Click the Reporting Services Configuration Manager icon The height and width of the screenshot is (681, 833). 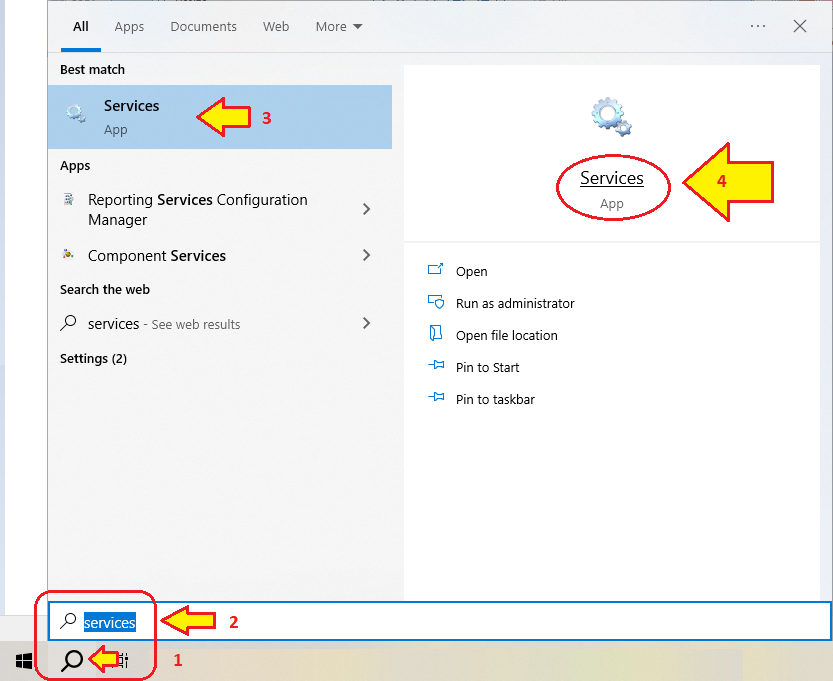pyautogui.click(x=69, y=199)
